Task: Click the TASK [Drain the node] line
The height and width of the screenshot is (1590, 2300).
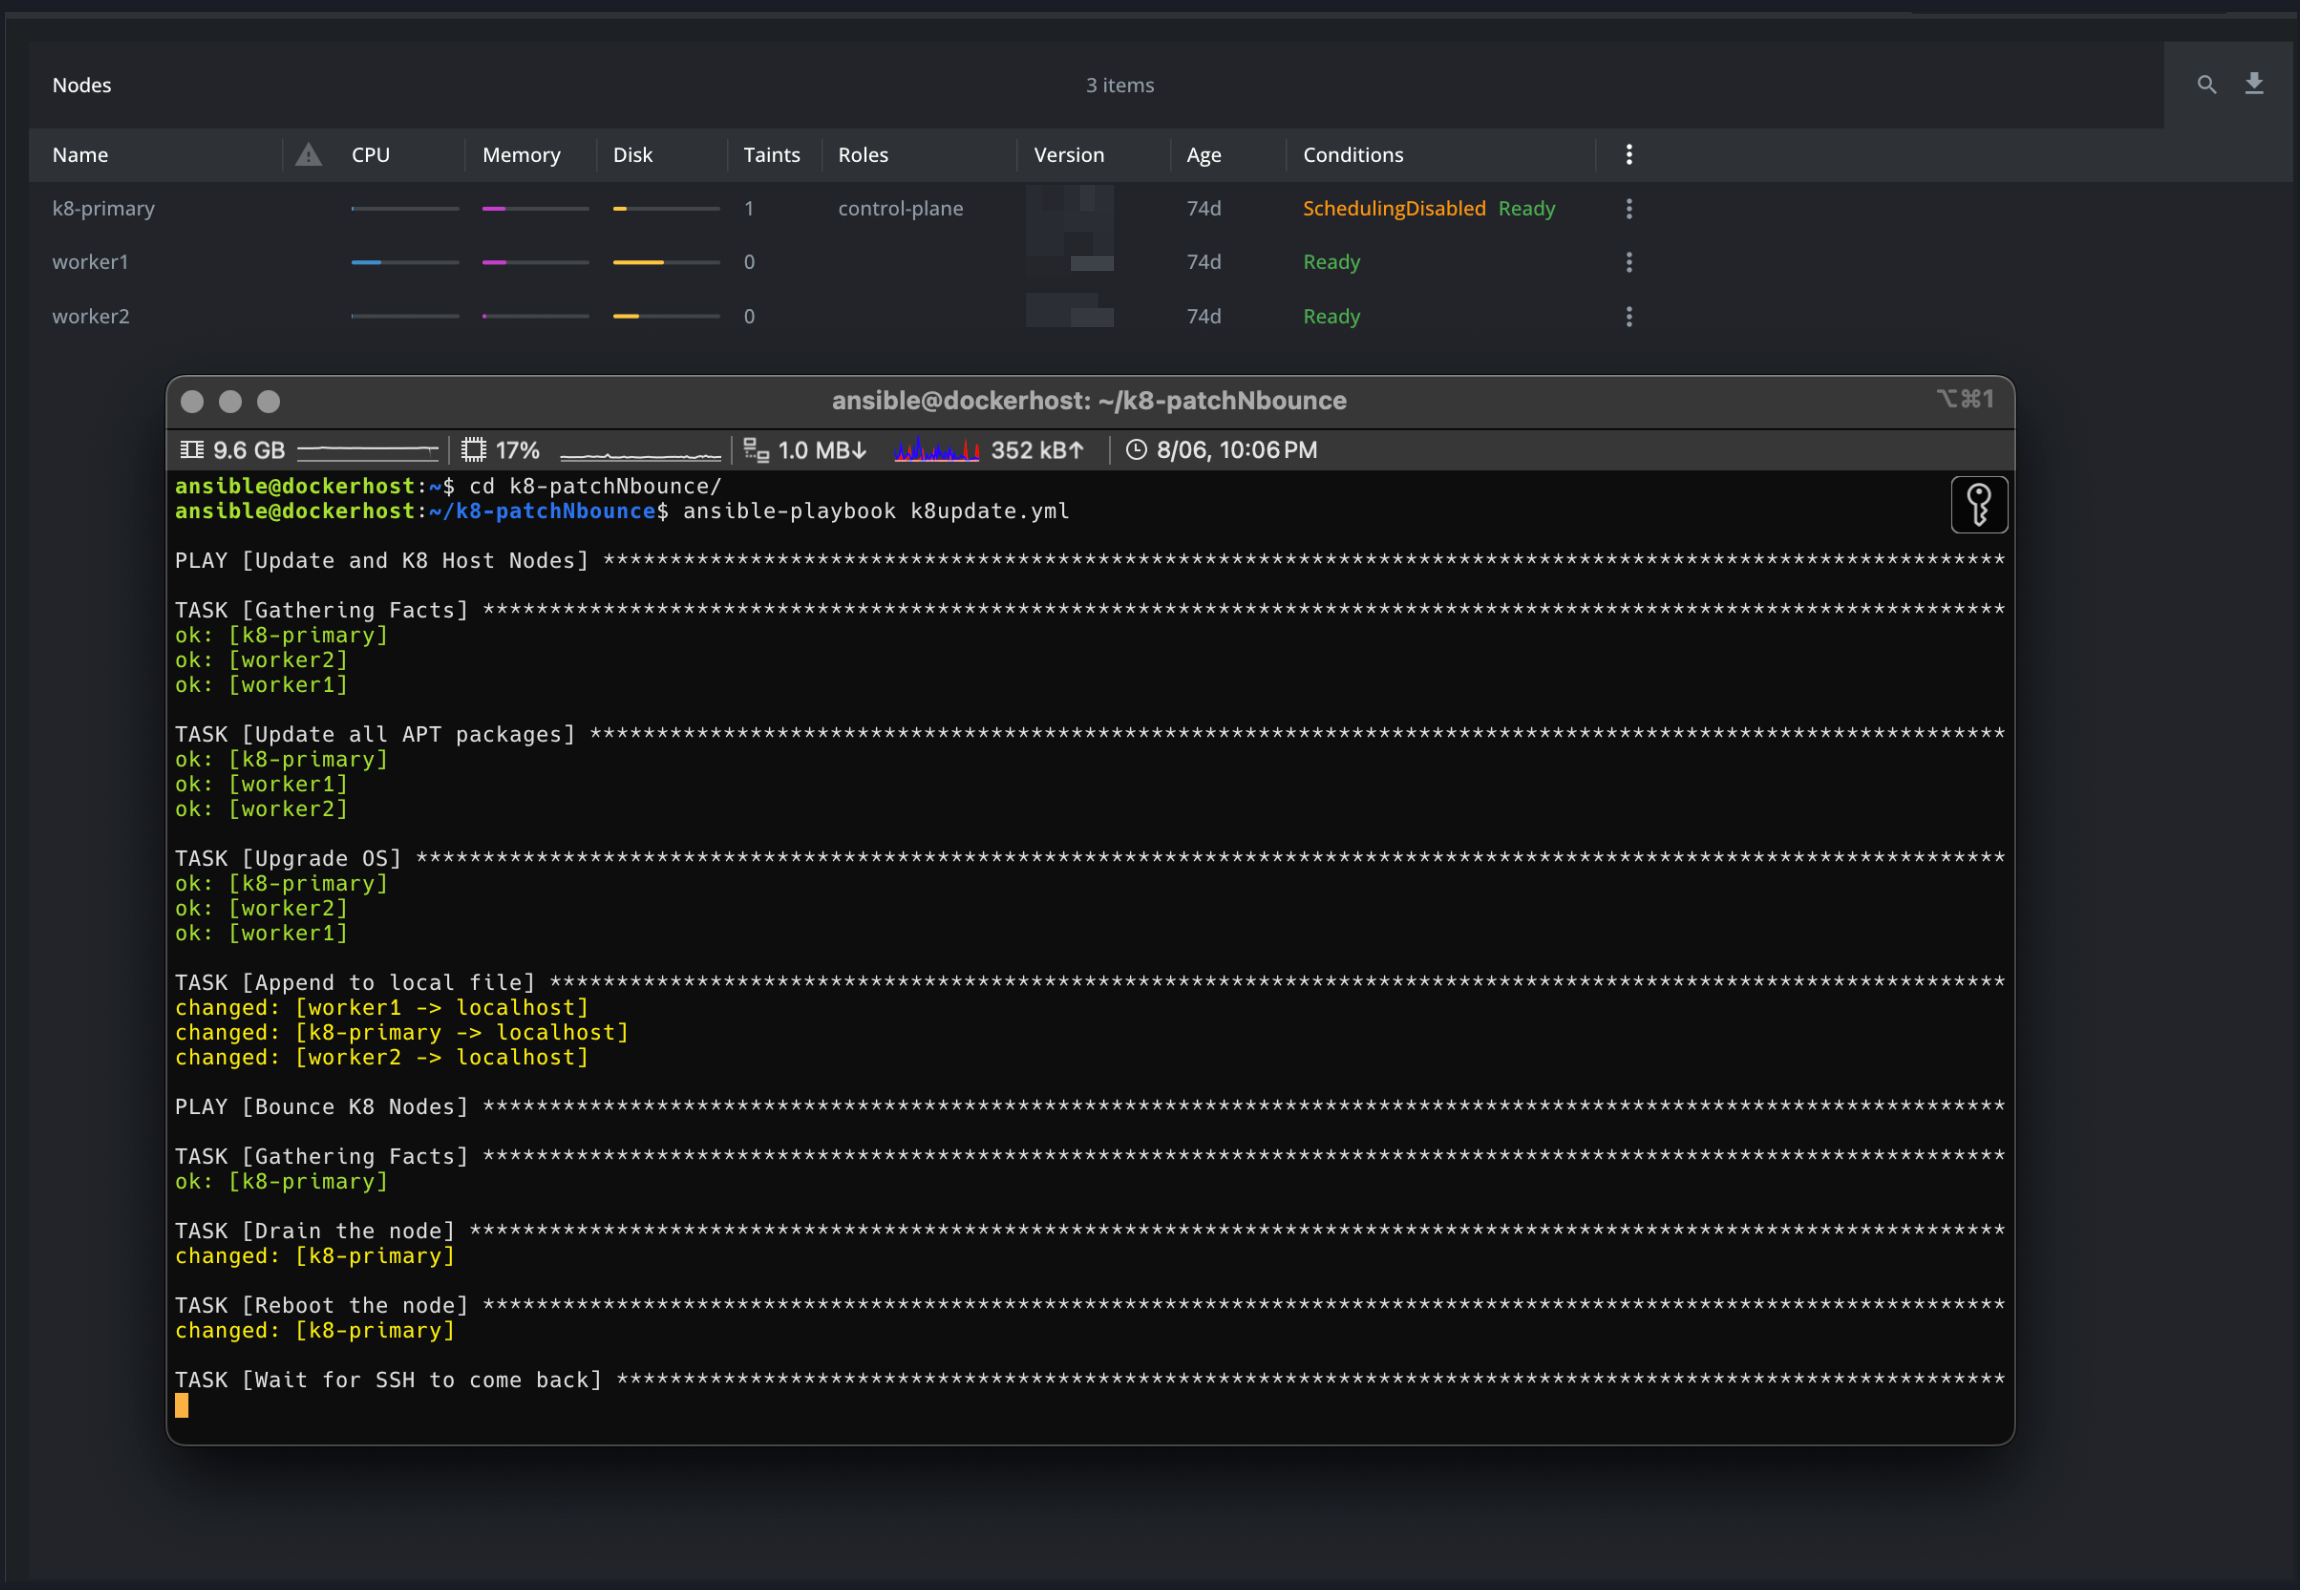Action: click(1089, 1231)
